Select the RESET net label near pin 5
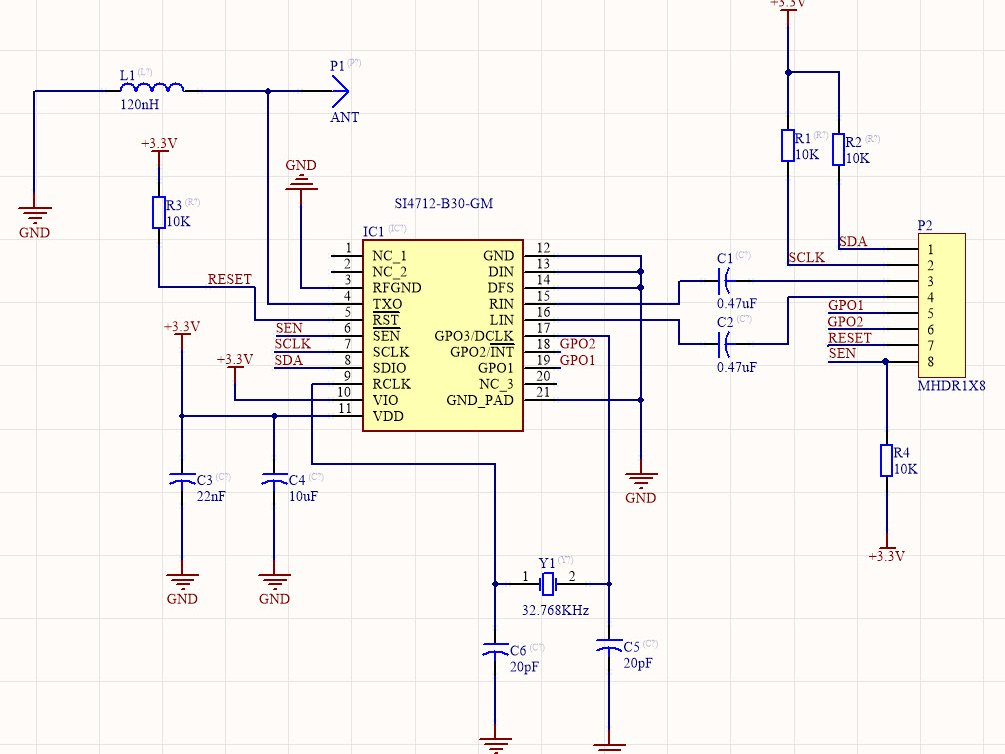 point(228,279)
